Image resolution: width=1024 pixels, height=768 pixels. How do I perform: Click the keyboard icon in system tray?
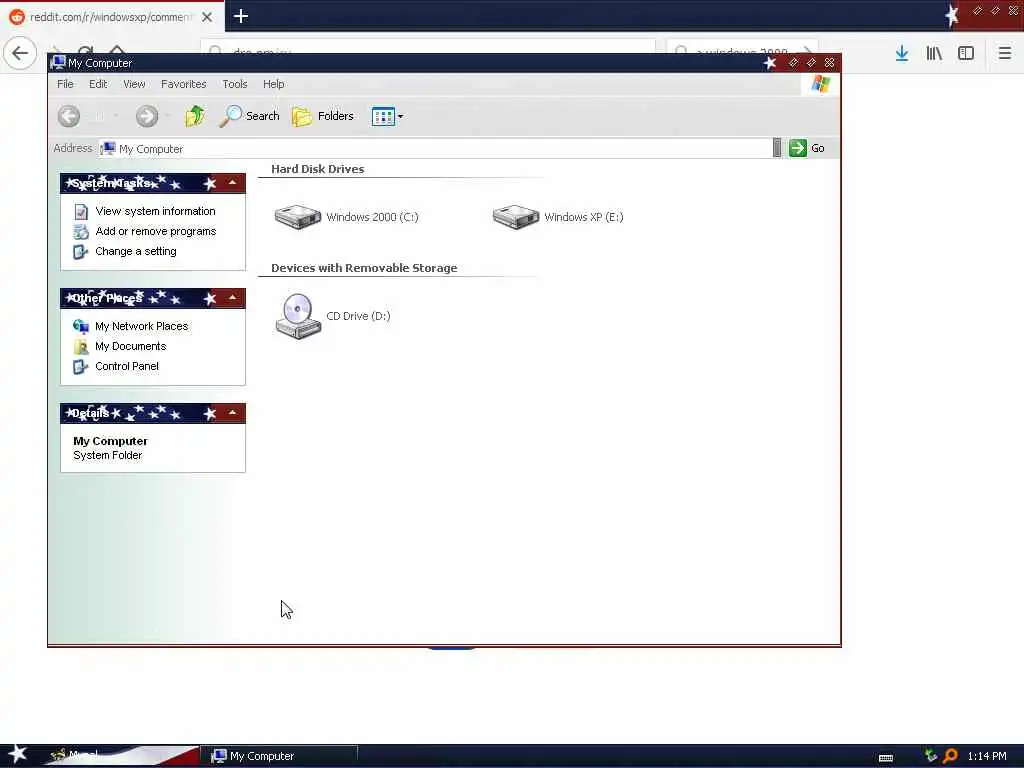(886, 758)
